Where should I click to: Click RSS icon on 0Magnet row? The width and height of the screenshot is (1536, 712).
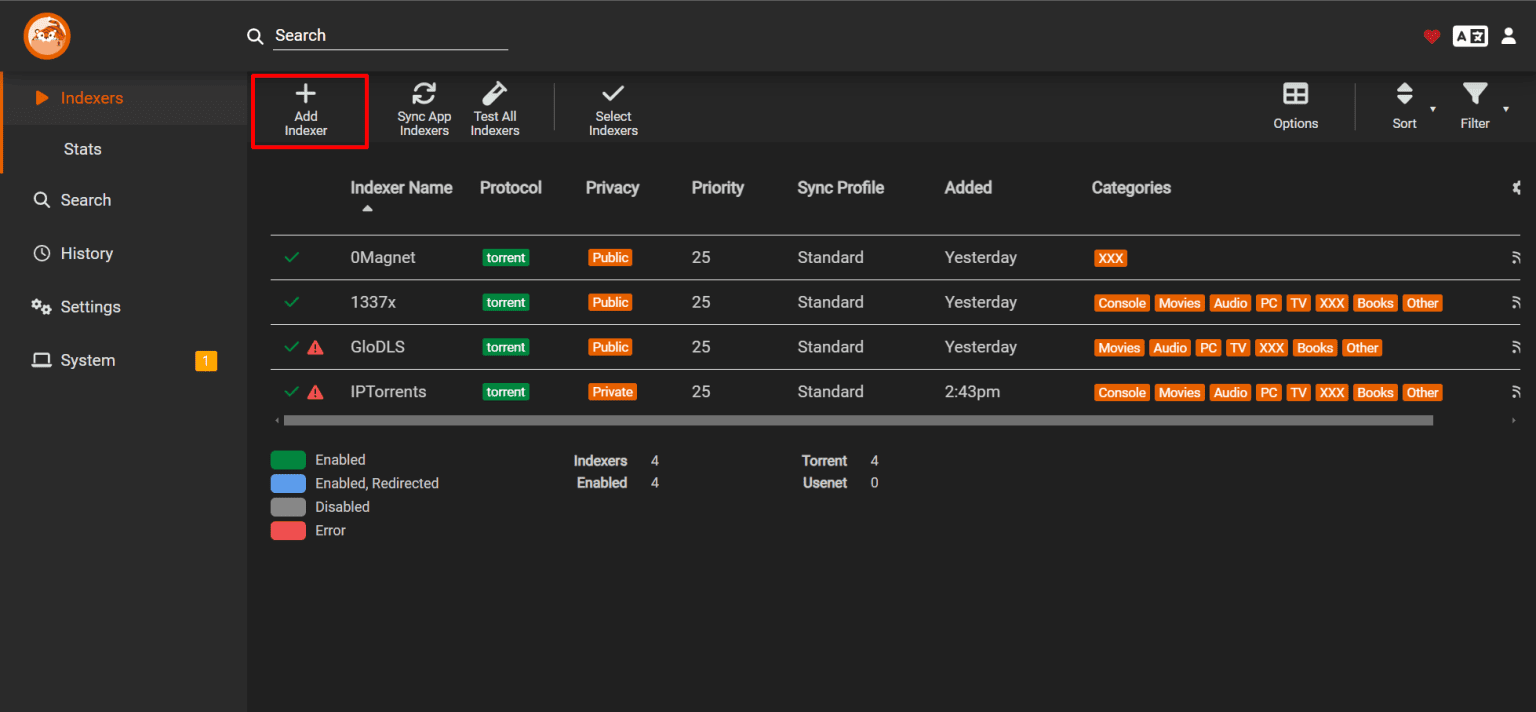(x=1516, y=258)
